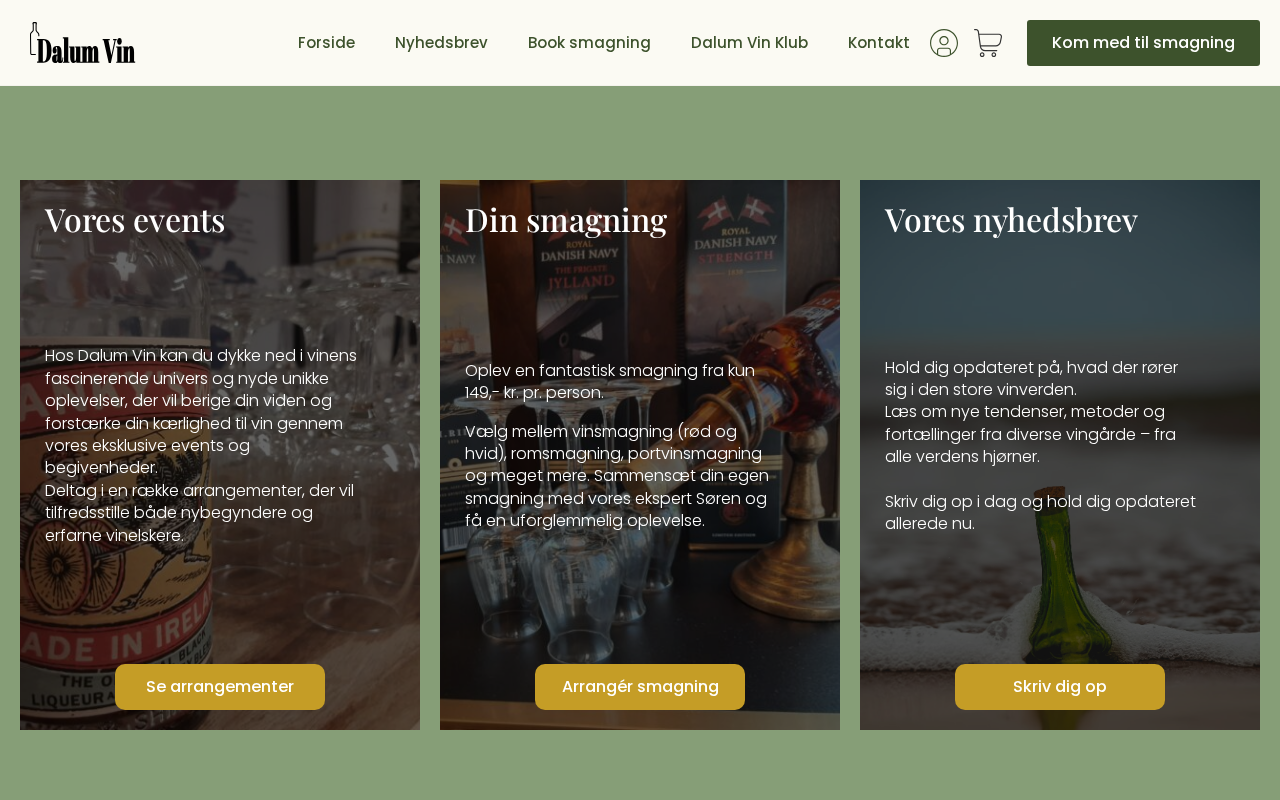This screenshot has height=800, width=1280.
Task: Click the Kom med til smagning button
Action: pyautogui.click(x=1143, y=43)
